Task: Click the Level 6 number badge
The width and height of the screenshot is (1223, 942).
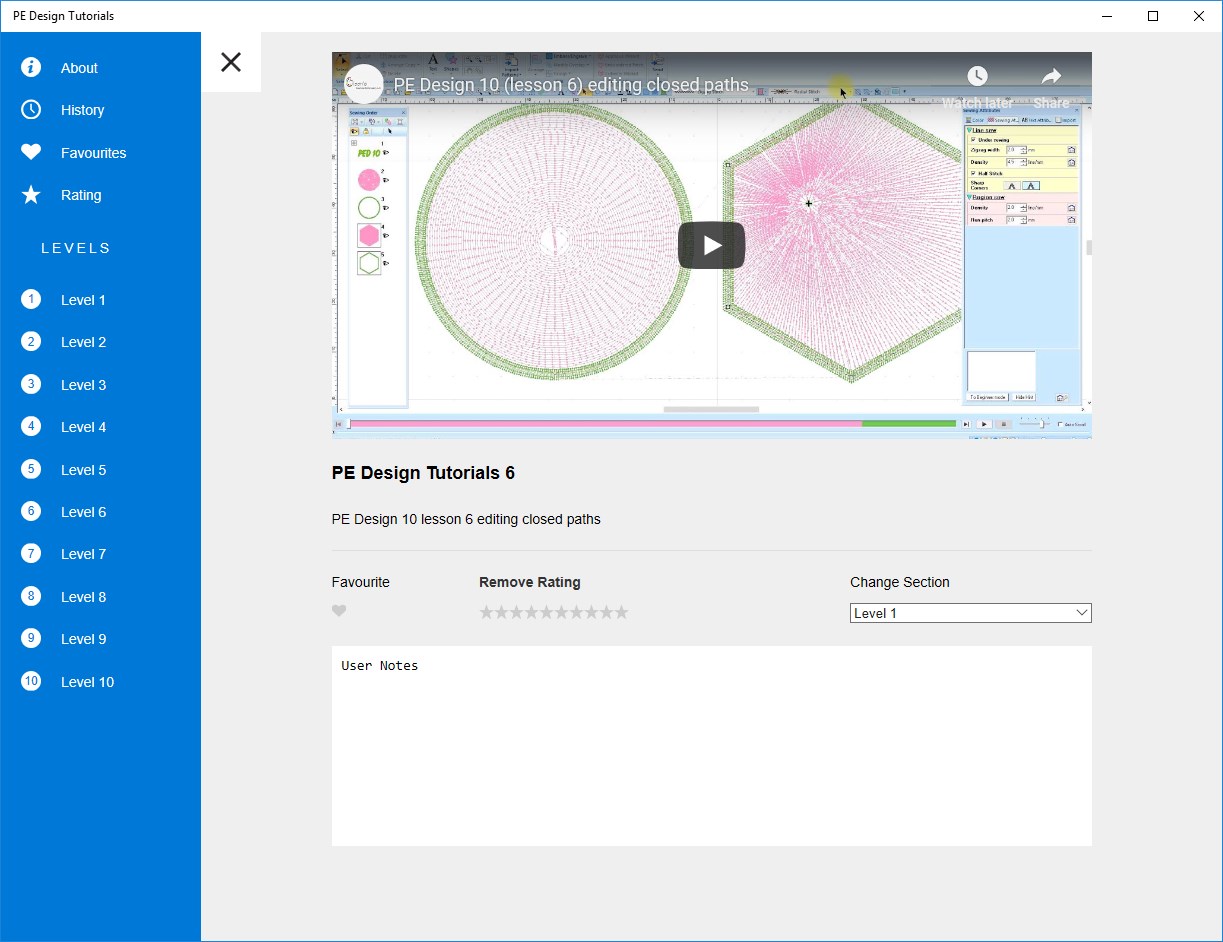Action: pos(31,512)
